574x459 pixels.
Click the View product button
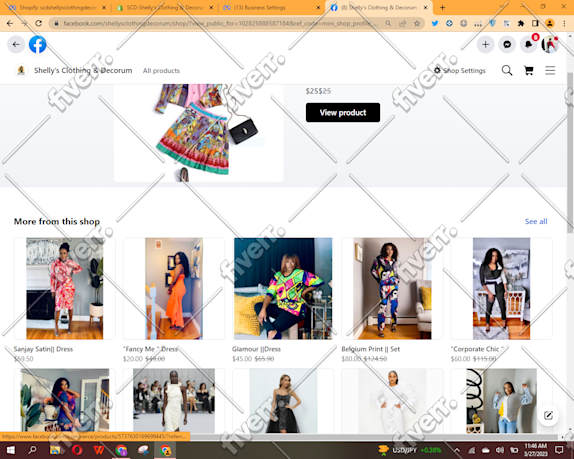pyautogui.click(x=343, y=112)
